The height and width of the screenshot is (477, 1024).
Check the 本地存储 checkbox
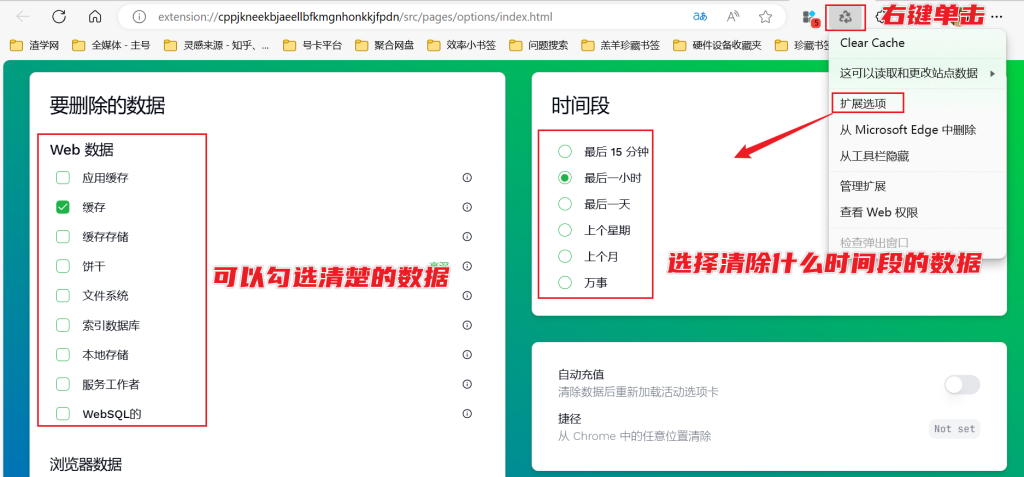point(63,355)
